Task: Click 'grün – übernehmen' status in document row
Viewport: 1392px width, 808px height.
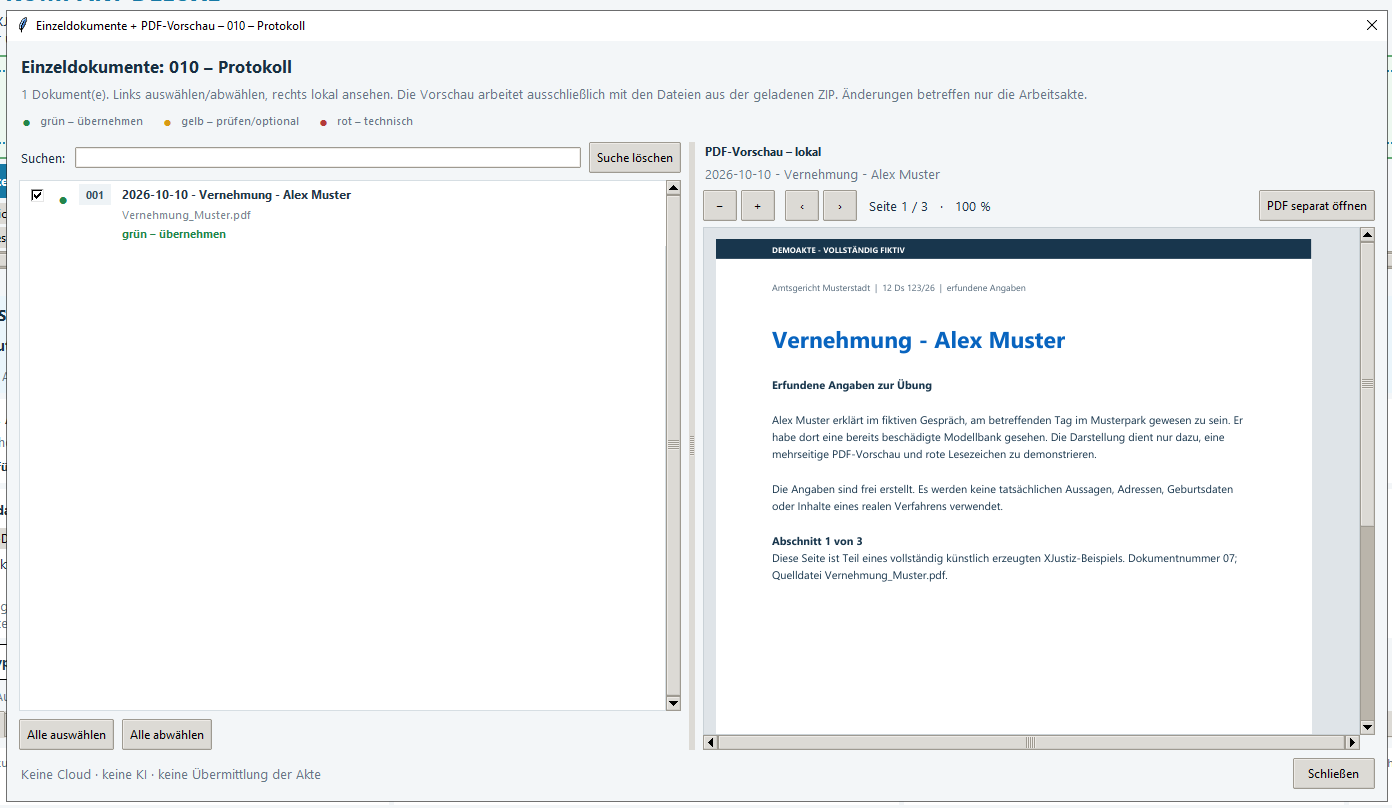Action: pos(174,234)
